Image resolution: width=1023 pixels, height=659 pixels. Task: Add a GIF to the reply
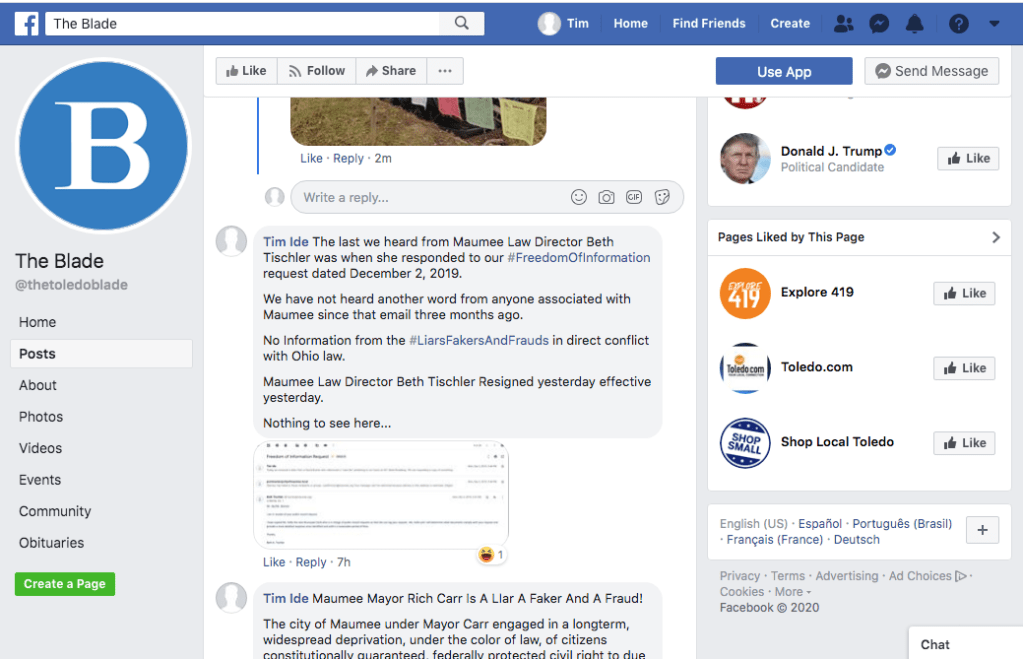(634, 197)
